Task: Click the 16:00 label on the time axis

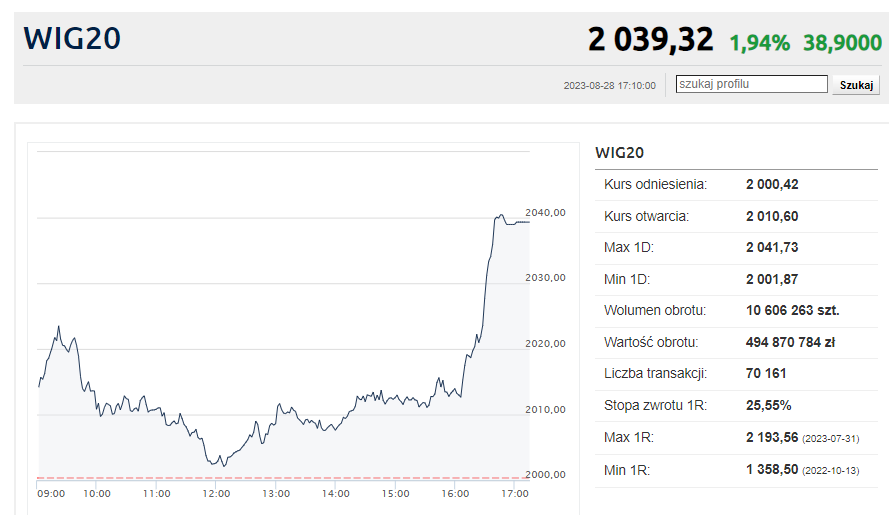Action: point(455,493)
